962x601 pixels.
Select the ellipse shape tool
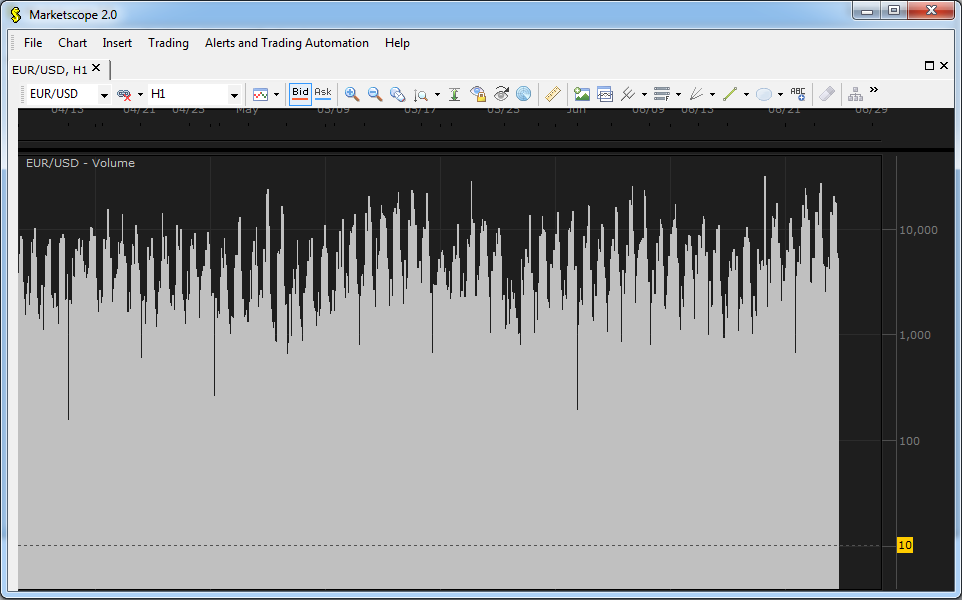coord(764,94)
